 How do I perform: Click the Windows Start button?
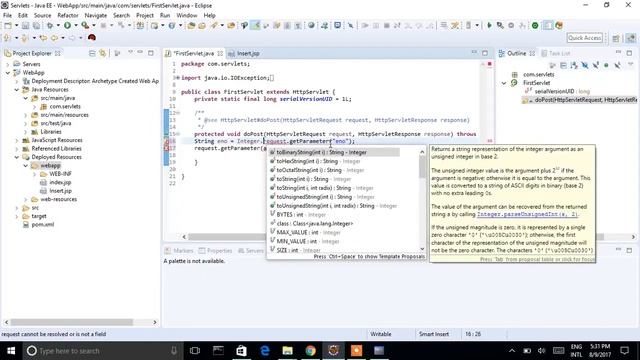(x=11, y=351)
